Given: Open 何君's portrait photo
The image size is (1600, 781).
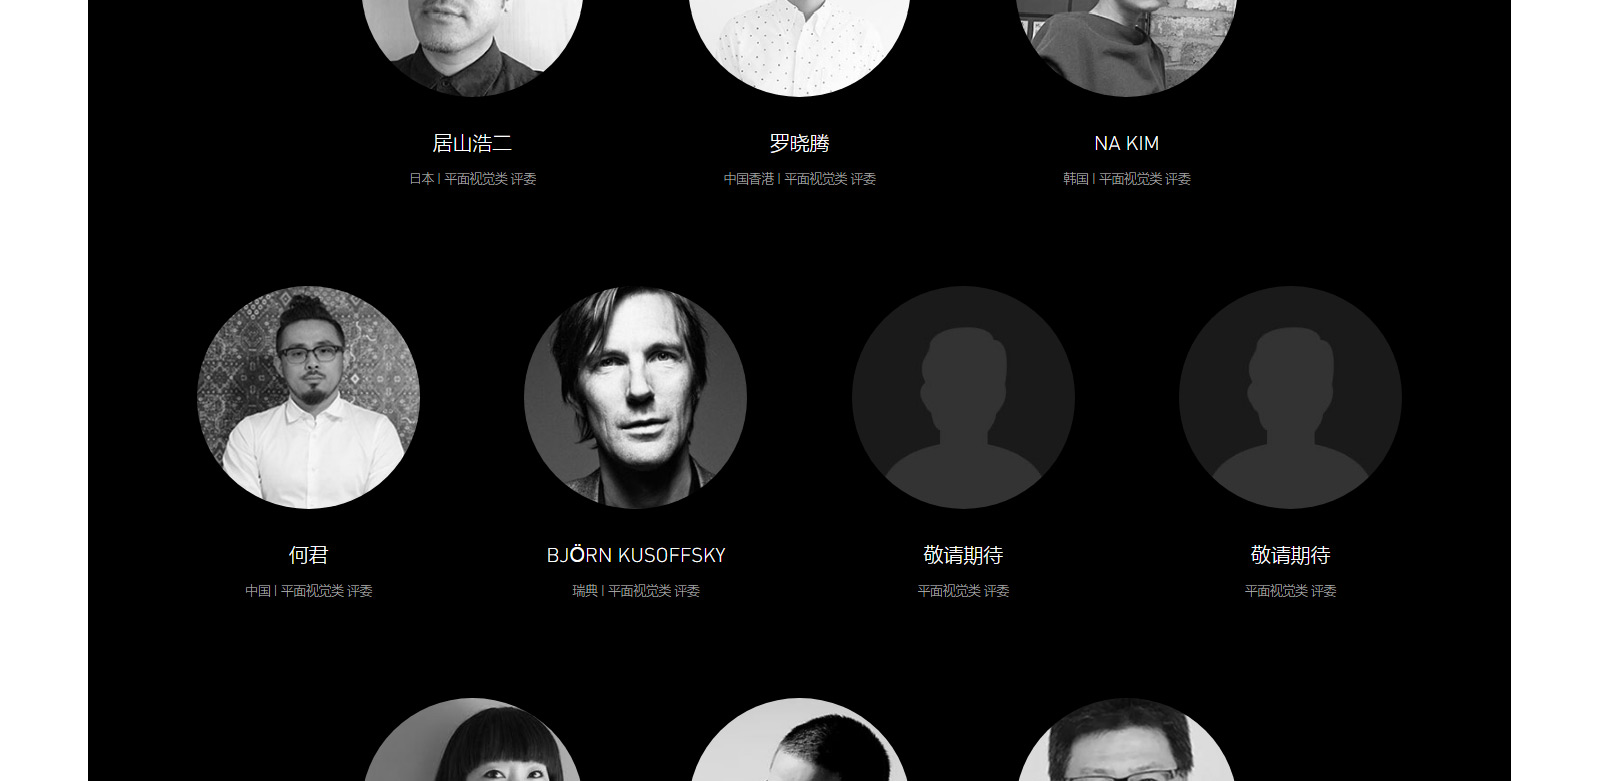Looking at the screenshot, I should (308, 397).
